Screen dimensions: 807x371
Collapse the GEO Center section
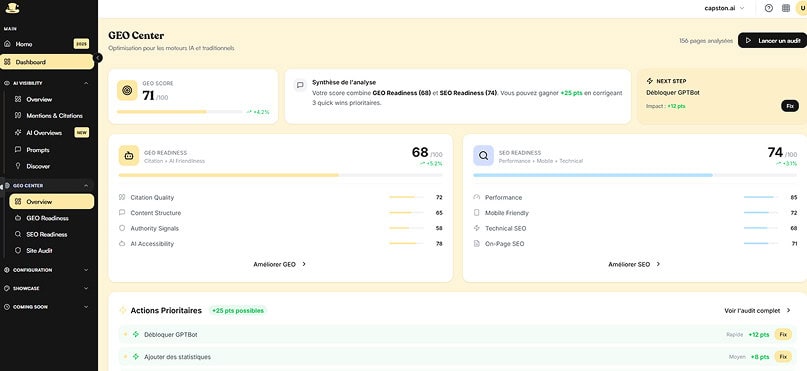tap(86, 185)
